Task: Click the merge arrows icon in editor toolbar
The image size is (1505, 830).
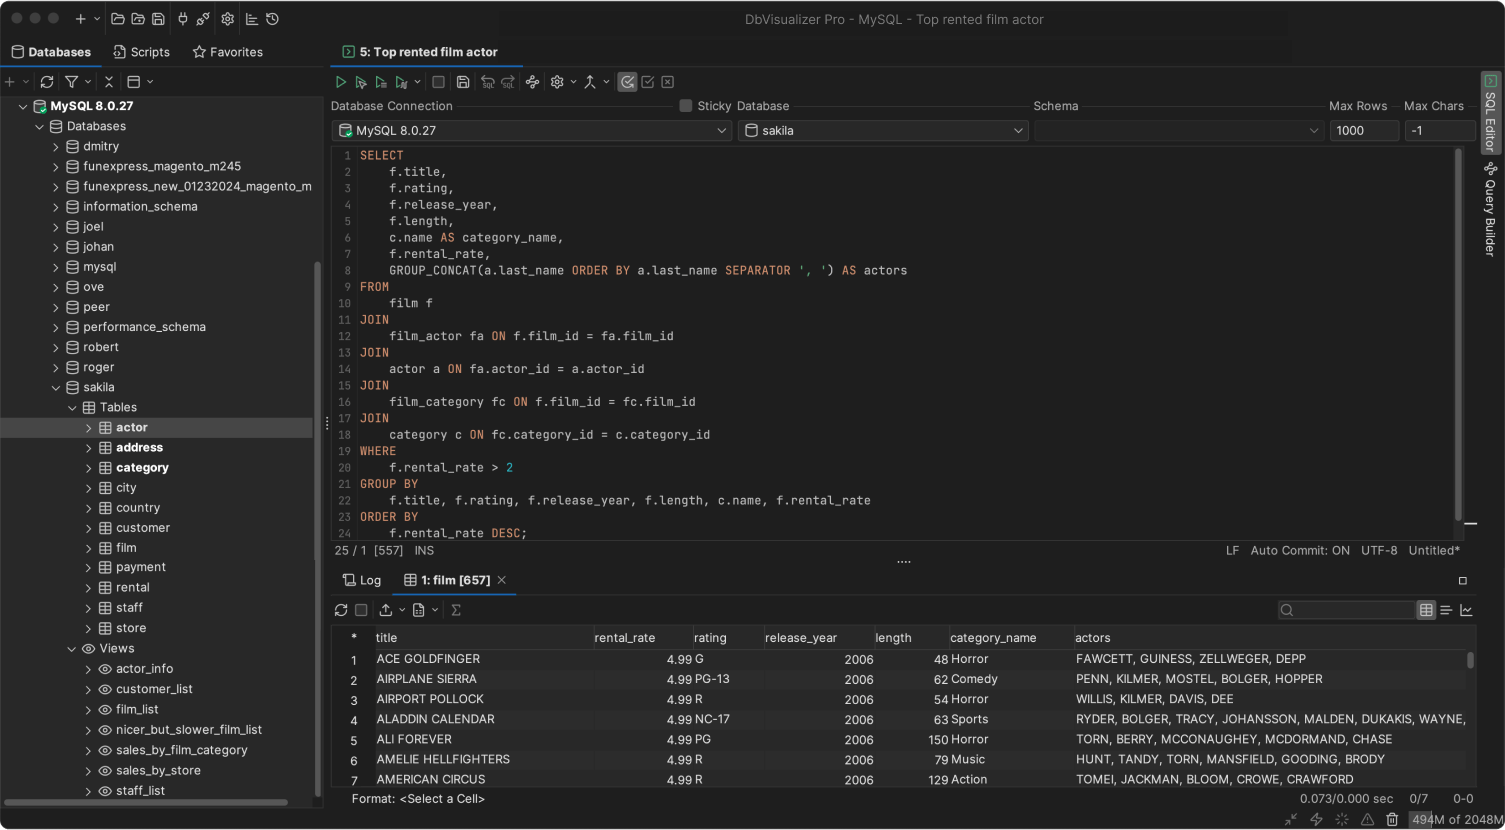Action: coord(590,82)
